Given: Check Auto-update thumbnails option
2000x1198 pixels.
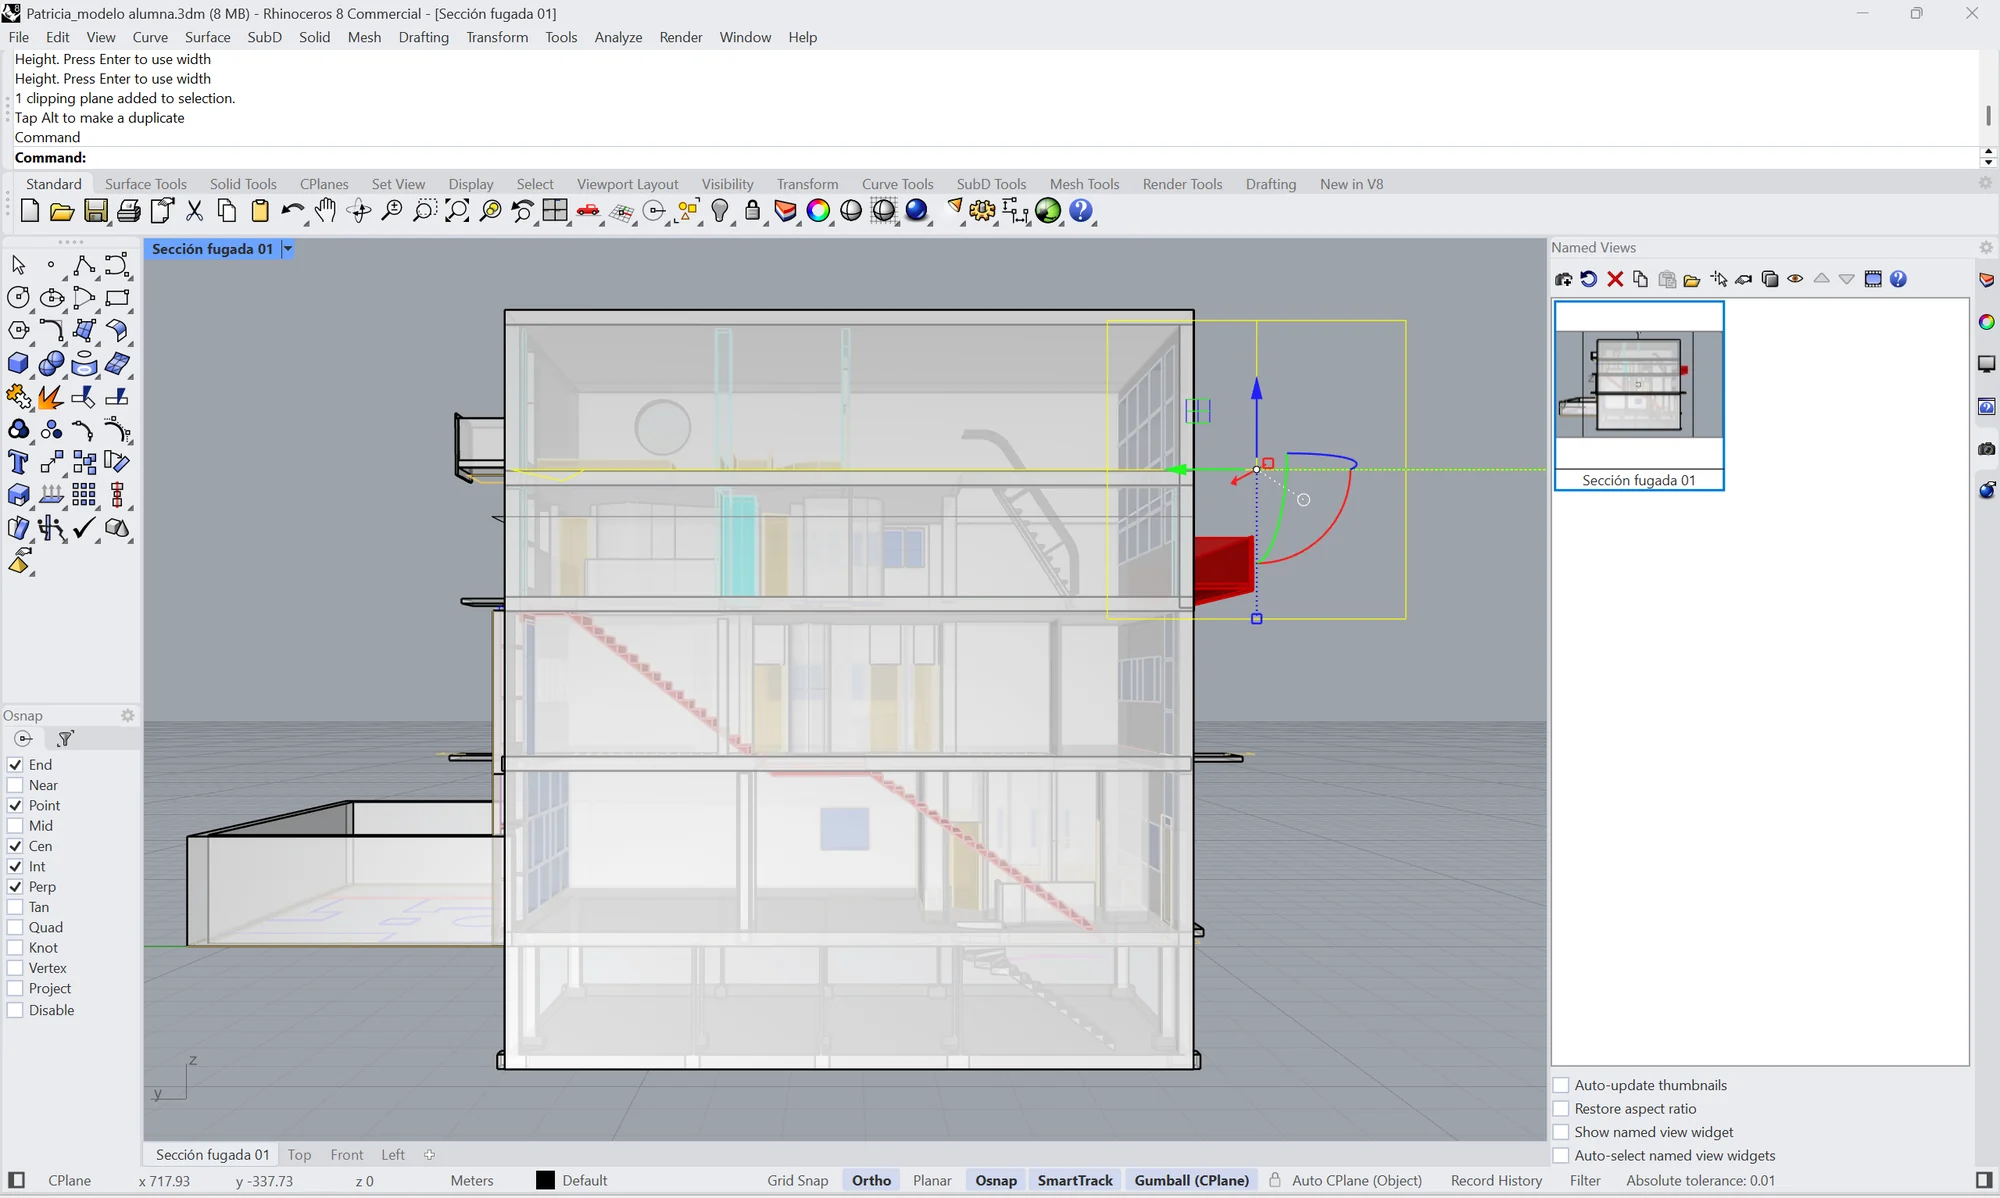Looking at the screenshot, I should [x=1561, y=1085].
